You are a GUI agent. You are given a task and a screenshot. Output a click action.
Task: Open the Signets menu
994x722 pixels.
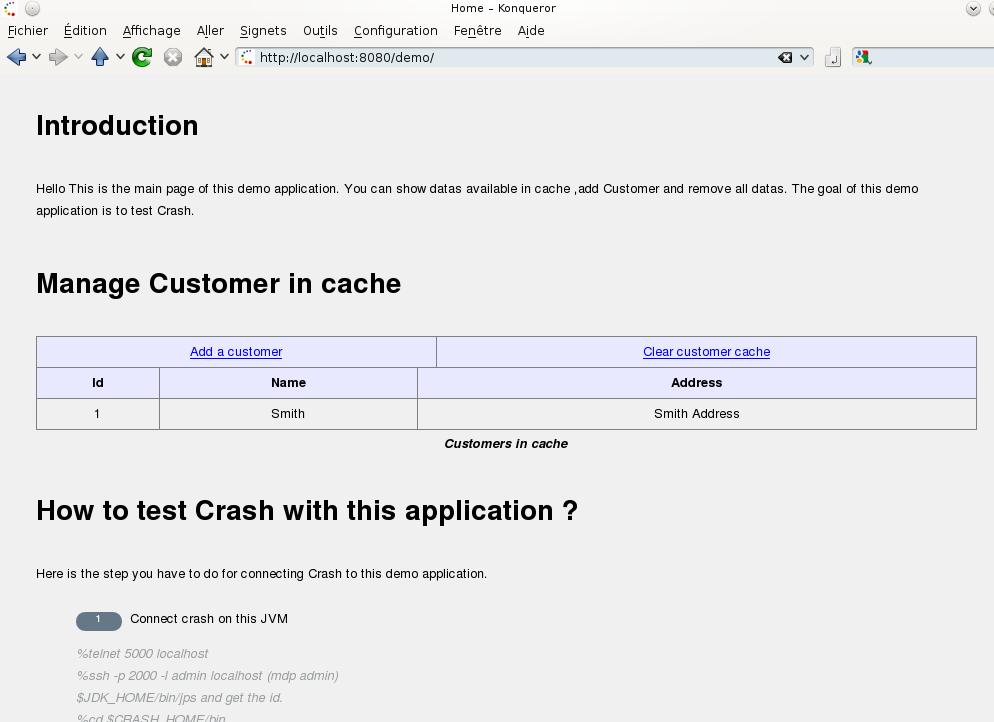coord(263,30)
